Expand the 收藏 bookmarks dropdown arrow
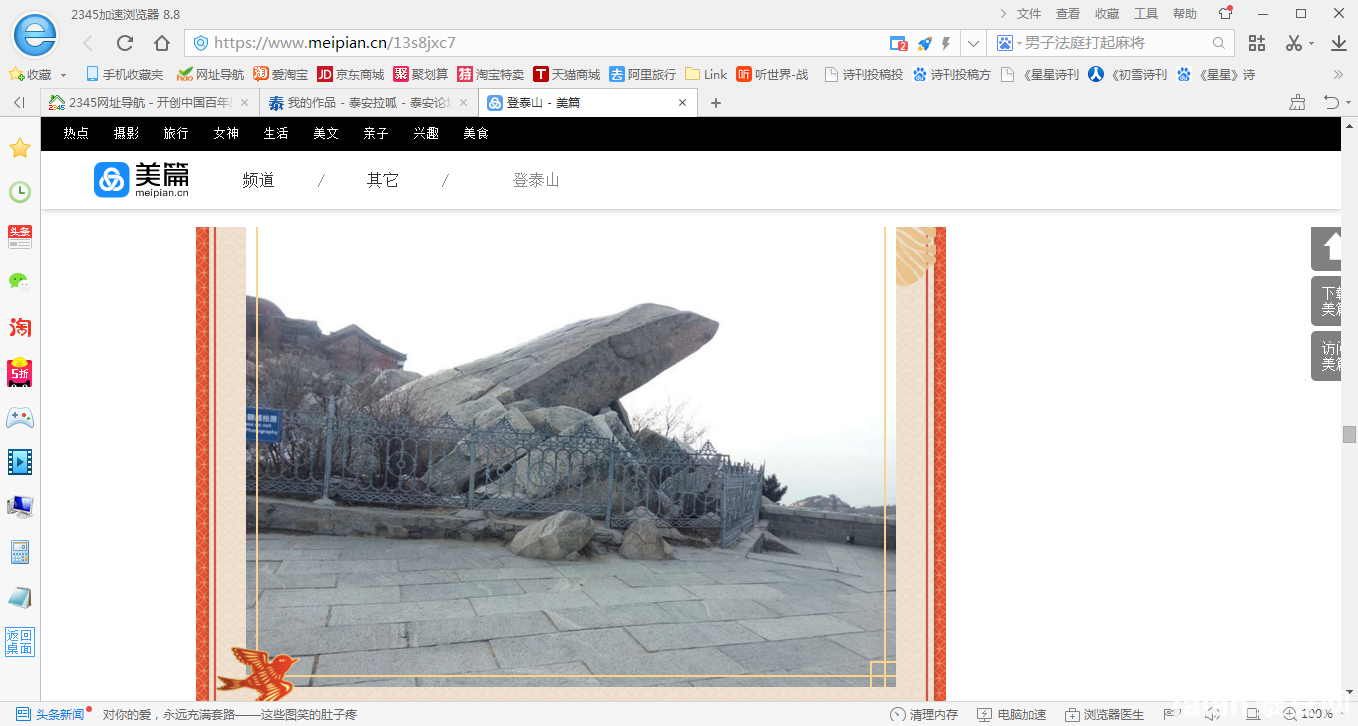Viewport: 1358px width, 726px height. tap(64, 75)
